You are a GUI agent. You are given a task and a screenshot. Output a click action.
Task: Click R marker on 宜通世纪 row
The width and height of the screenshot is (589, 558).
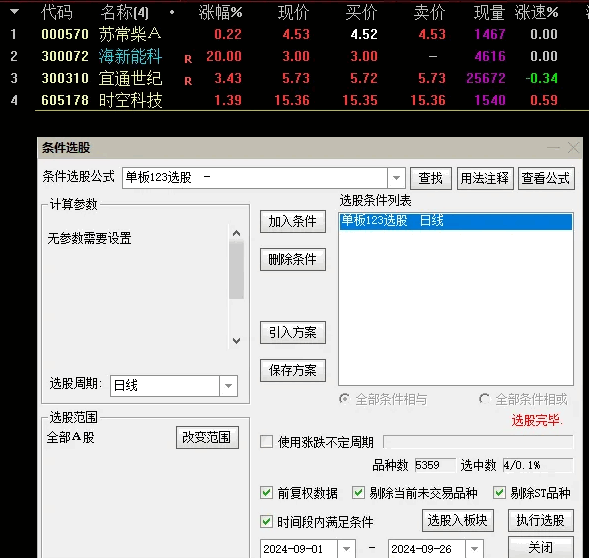tap(188, 81)
